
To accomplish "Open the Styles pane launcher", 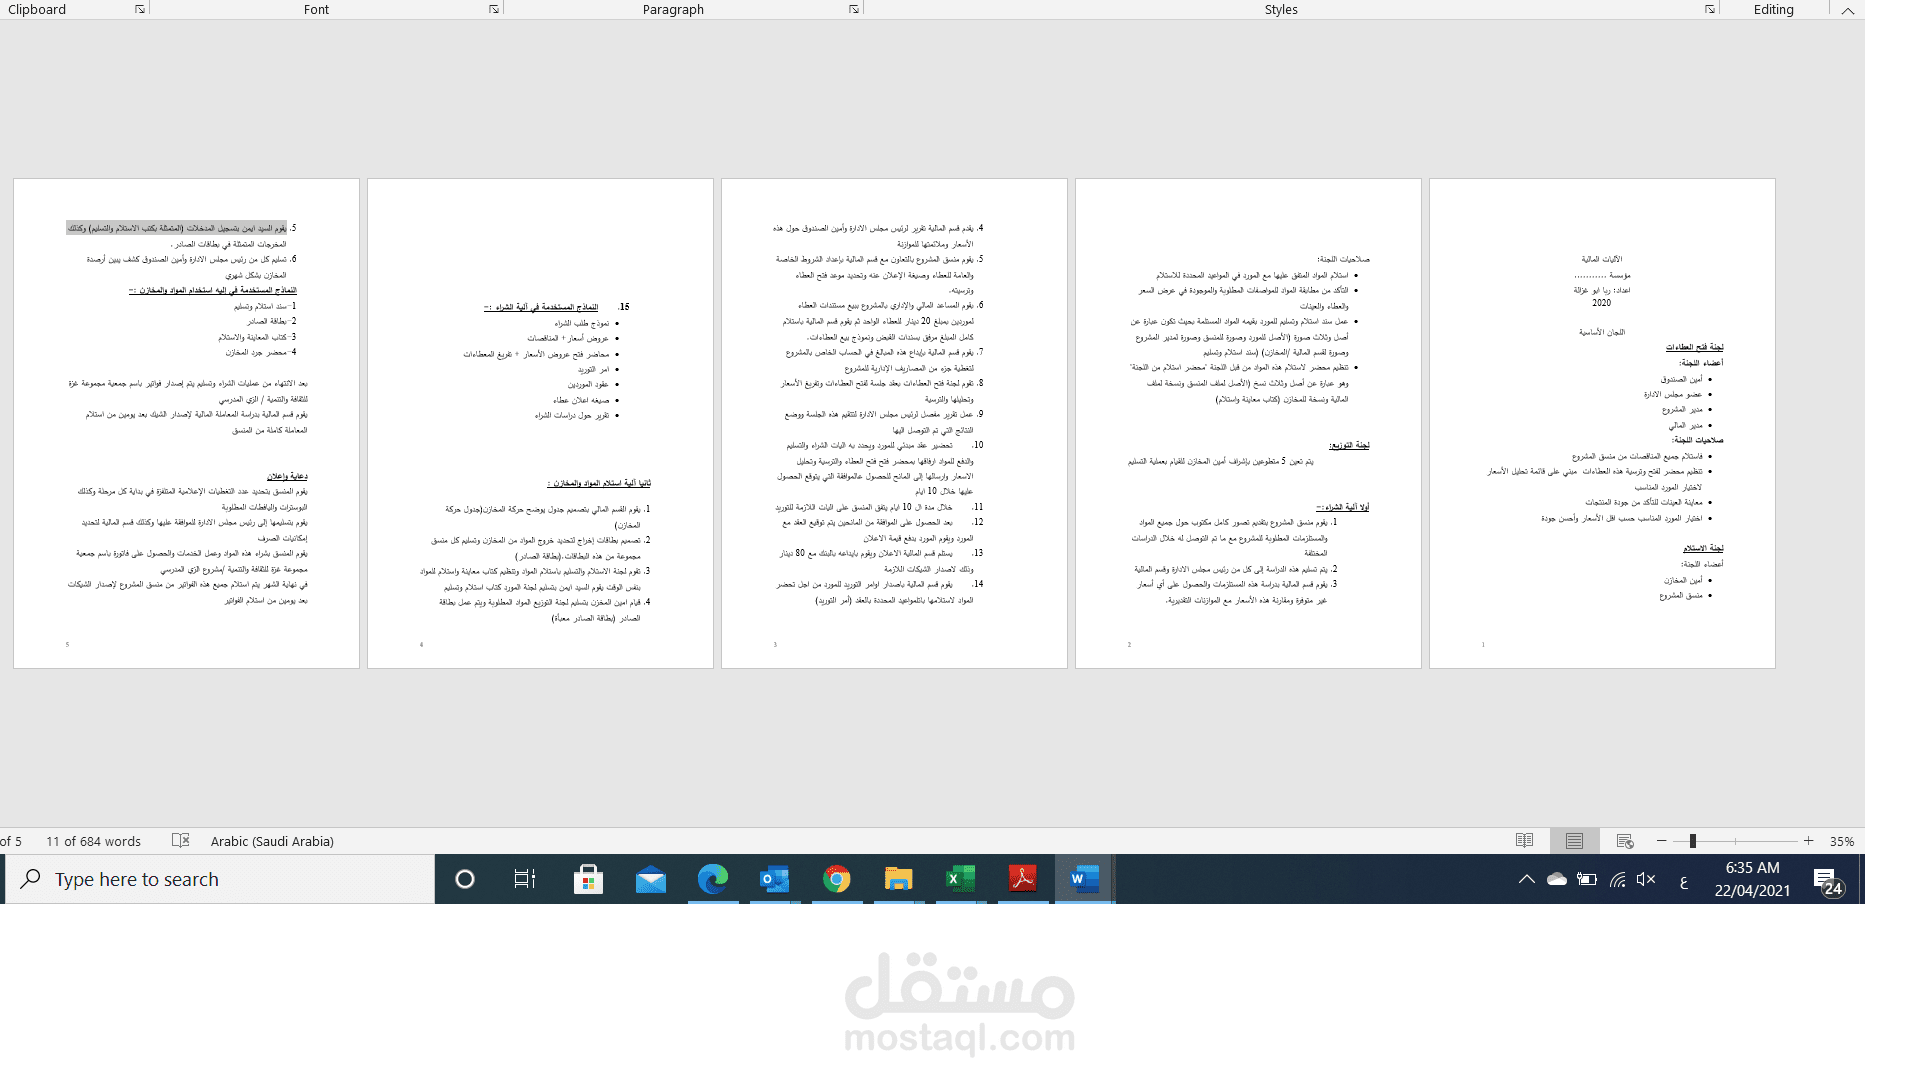I will 1710,9.
